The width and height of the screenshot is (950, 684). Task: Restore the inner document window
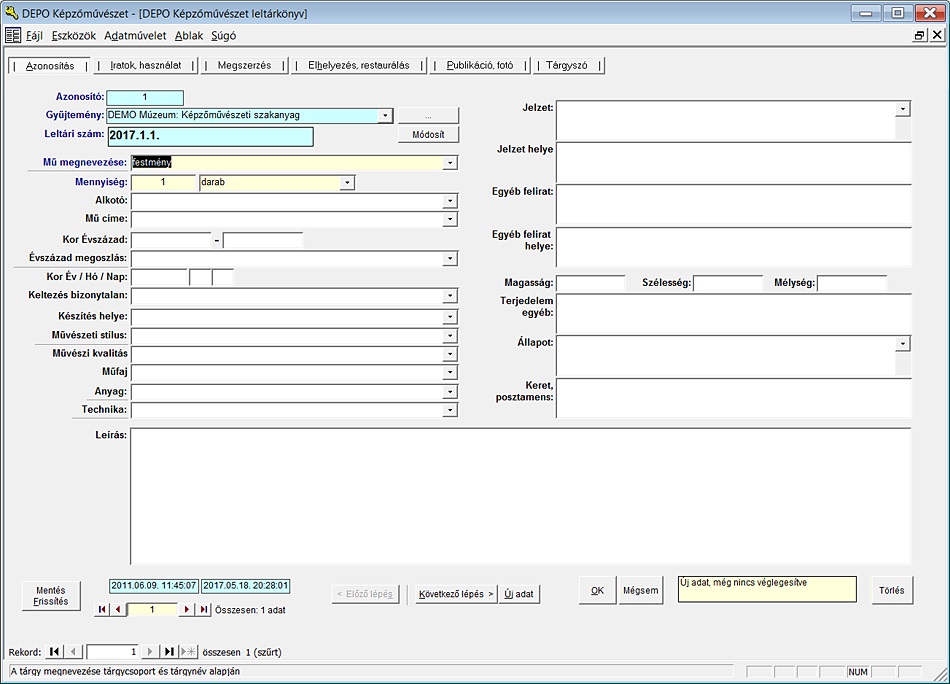tap(919, 35)
